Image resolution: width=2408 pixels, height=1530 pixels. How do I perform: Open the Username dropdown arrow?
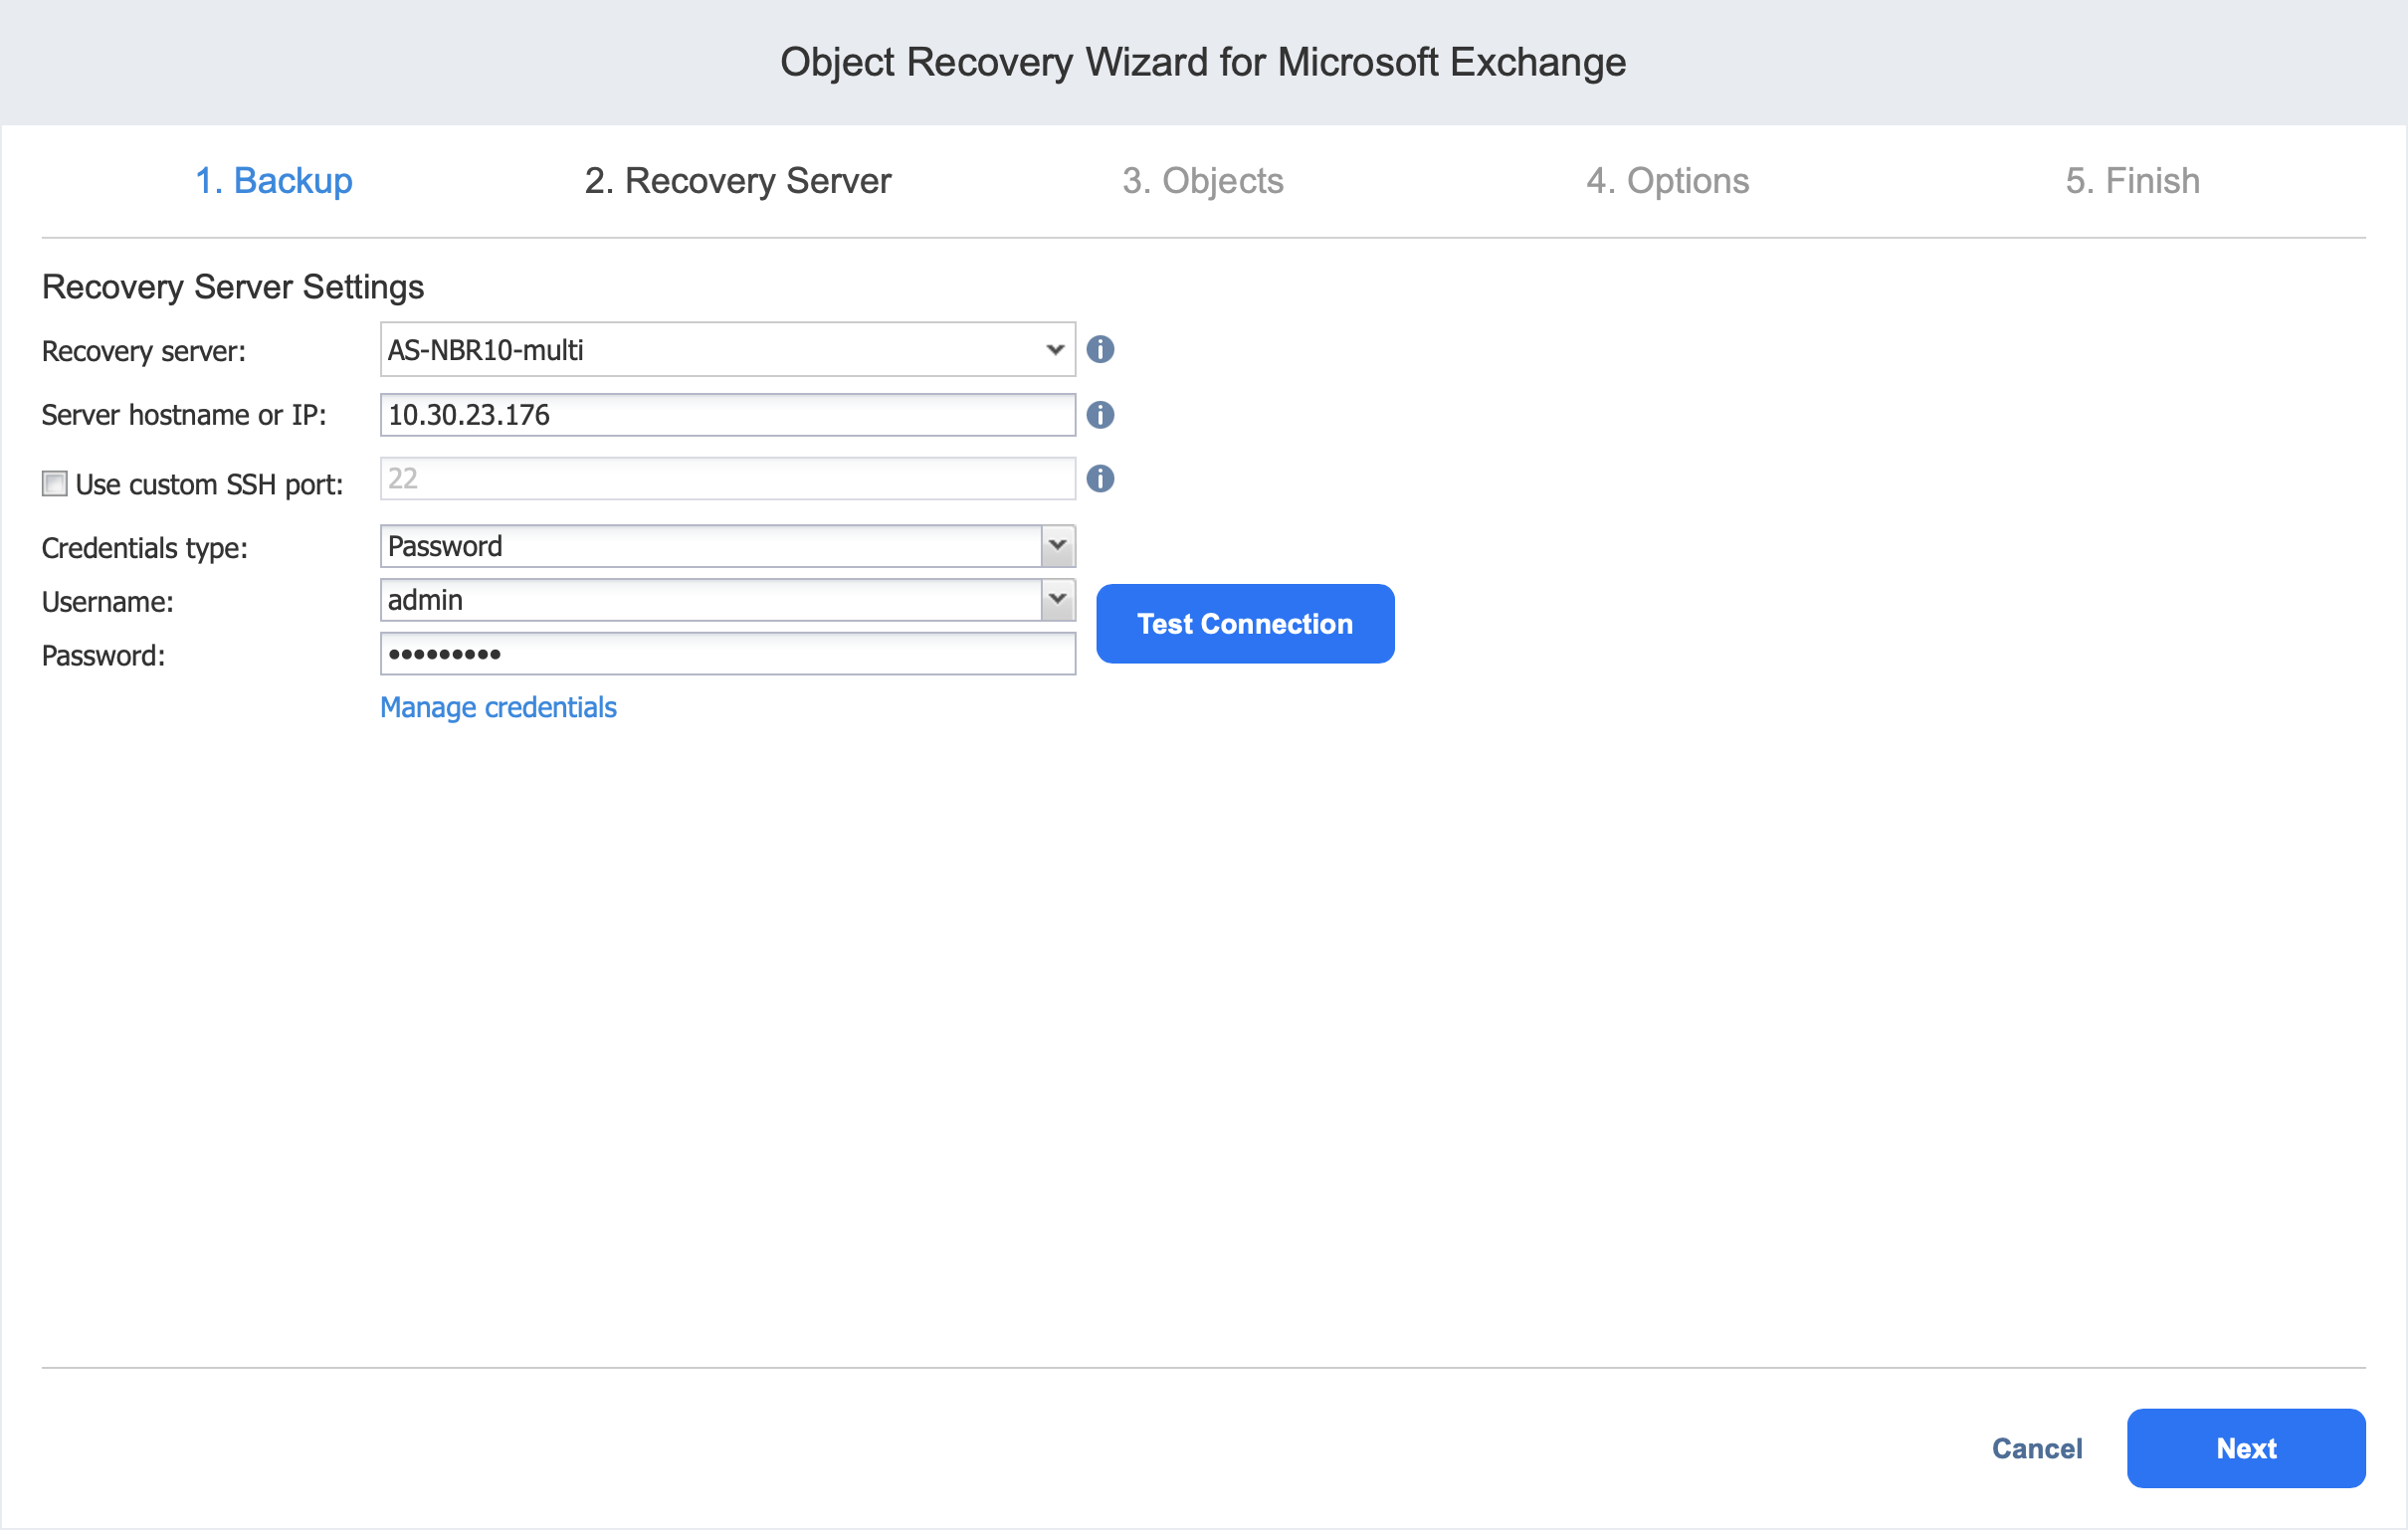pyautogui.click(x=1057, y=600)
